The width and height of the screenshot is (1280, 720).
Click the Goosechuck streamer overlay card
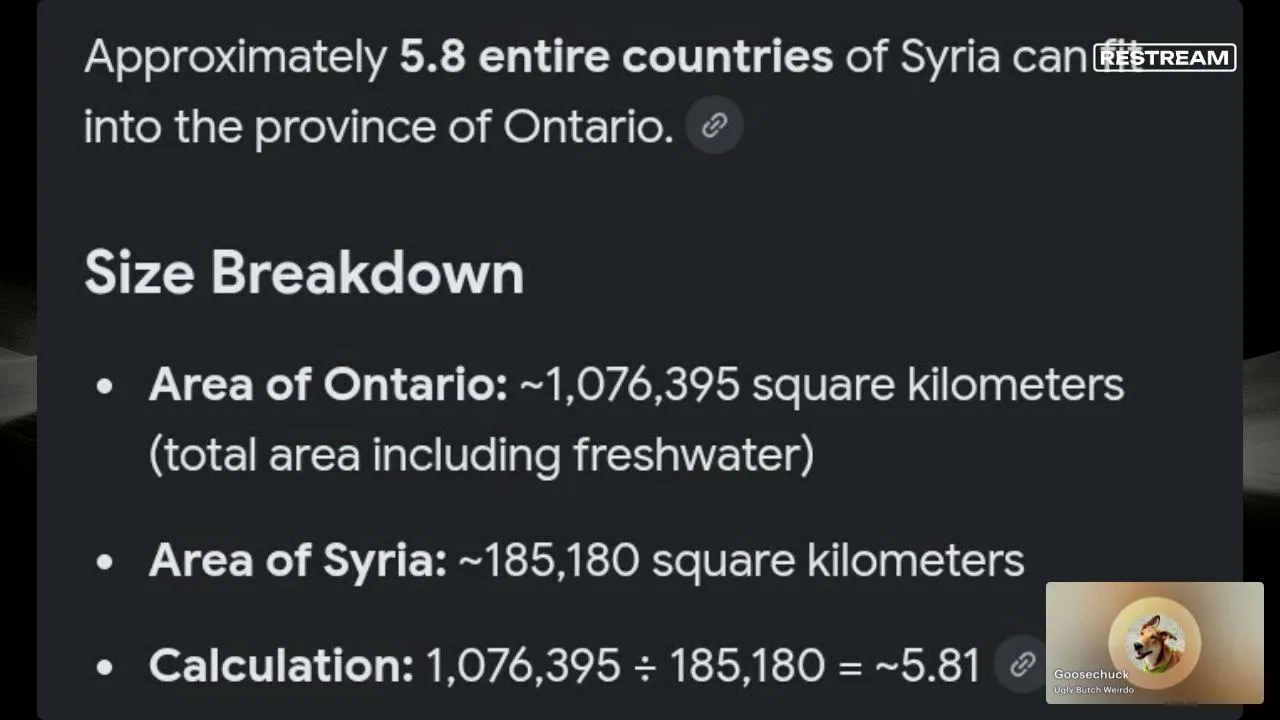[x=1155, y=643]
